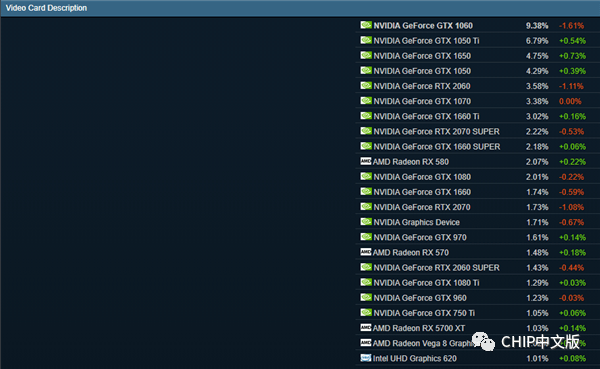The height and width of the screenshot is (369, 600).
Task: Click the NVIDIA GeForce GTX 1660 SUPER label
Action: point(437,147)
